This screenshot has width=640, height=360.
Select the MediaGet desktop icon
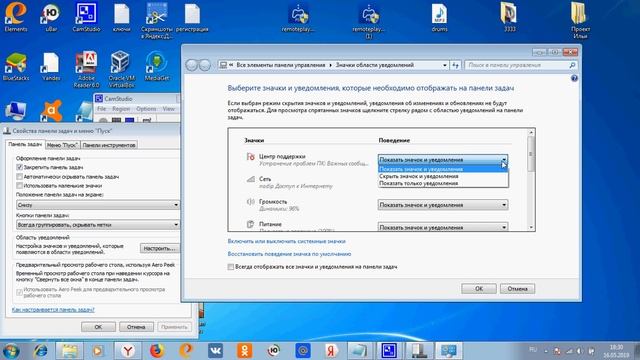coord(157,66)
